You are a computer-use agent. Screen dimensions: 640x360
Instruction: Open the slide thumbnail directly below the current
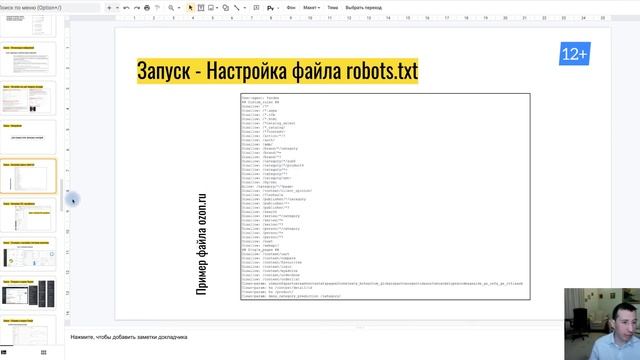[29, 215]
